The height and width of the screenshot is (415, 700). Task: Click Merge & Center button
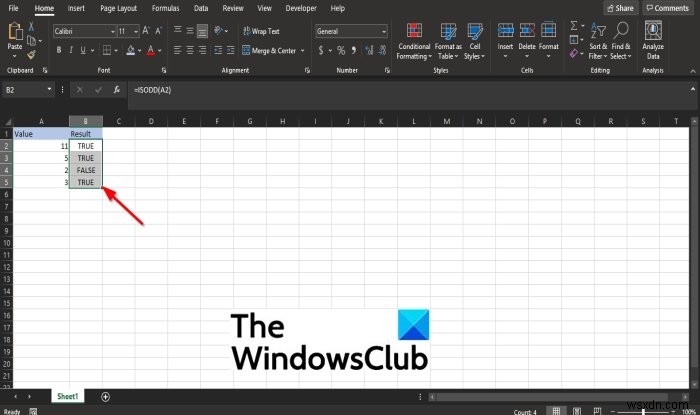[x=269, y=50]
